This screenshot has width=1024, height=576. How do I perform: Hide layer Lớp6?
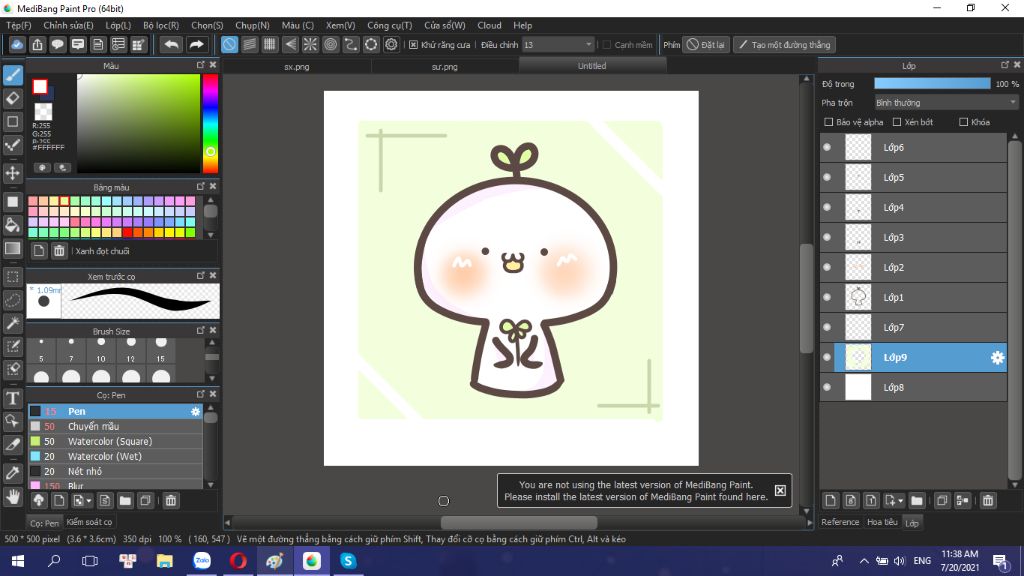tap(827, 148)
